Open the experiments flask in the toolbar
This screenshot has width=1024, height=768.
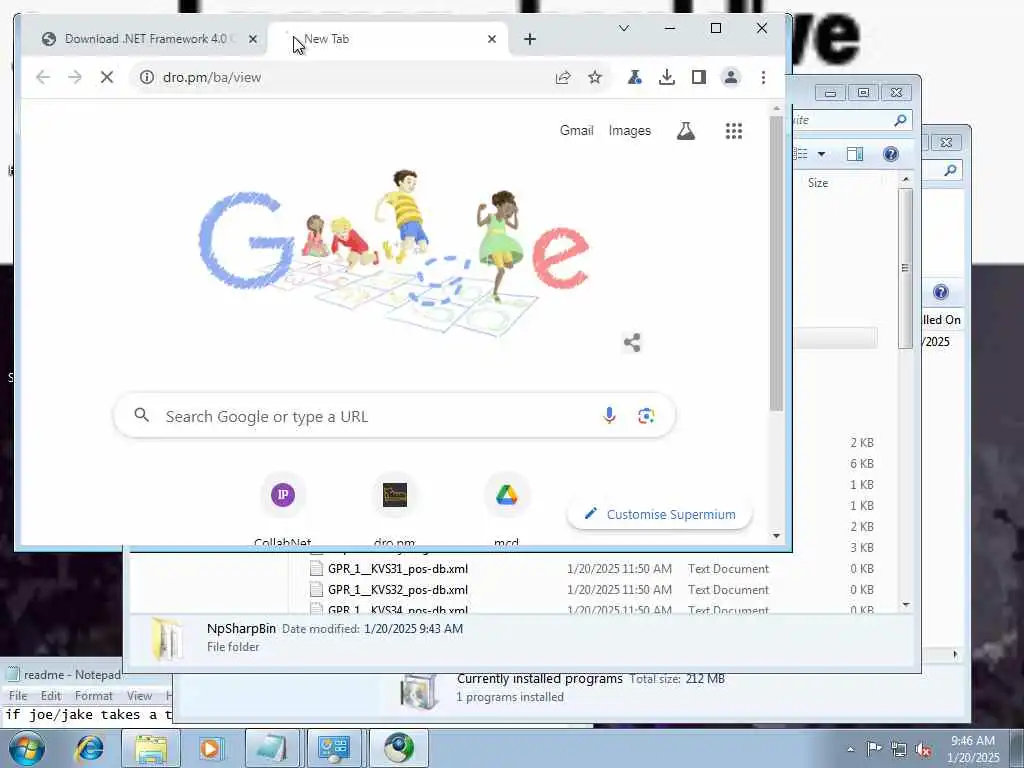[634, 77]
